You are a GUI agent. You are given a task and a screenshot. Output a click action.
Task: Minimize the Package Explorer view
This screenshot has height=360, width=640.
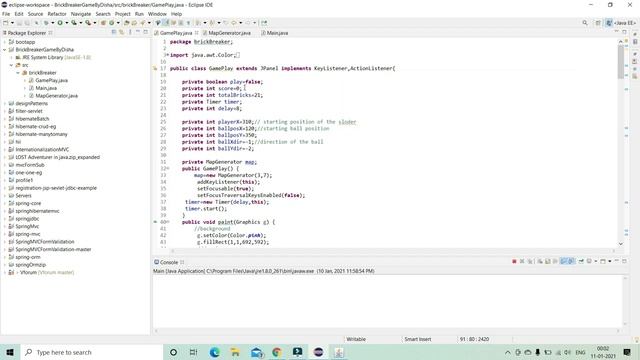138,32
